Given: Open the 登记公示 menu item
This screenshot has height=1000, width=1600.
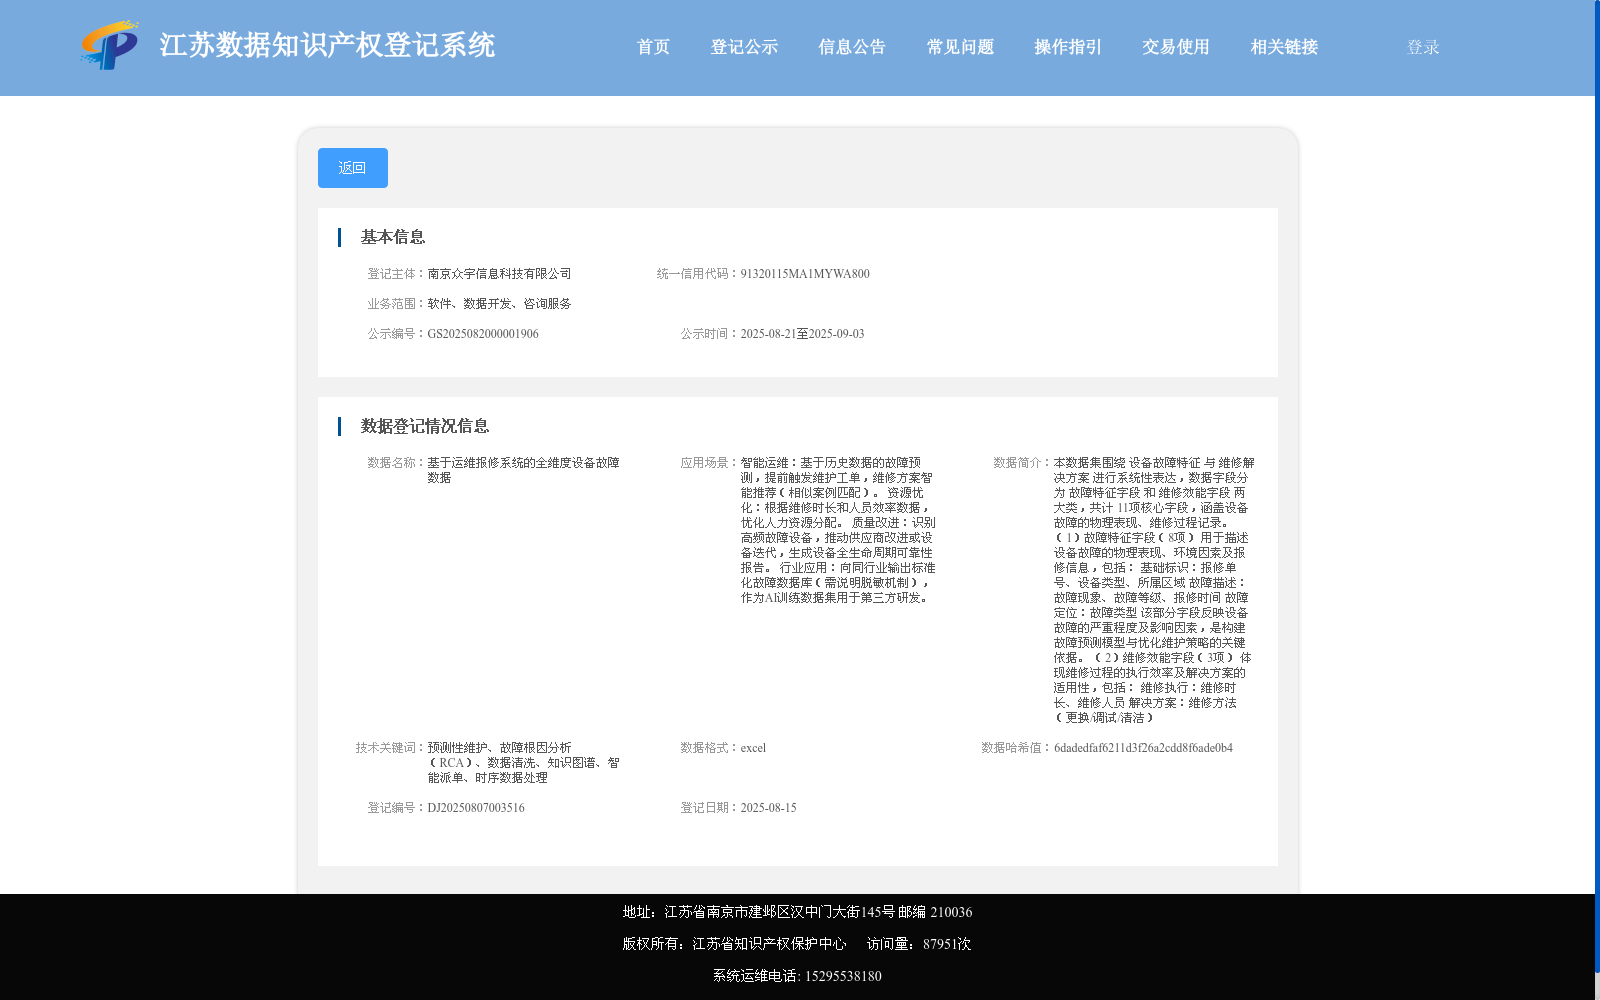Looking at the screenshot, I should click(x=744, y=47).
